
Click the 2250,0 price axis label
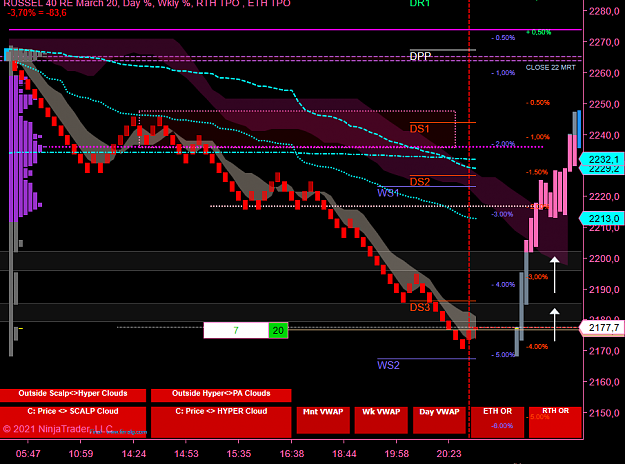click(604, 104)
